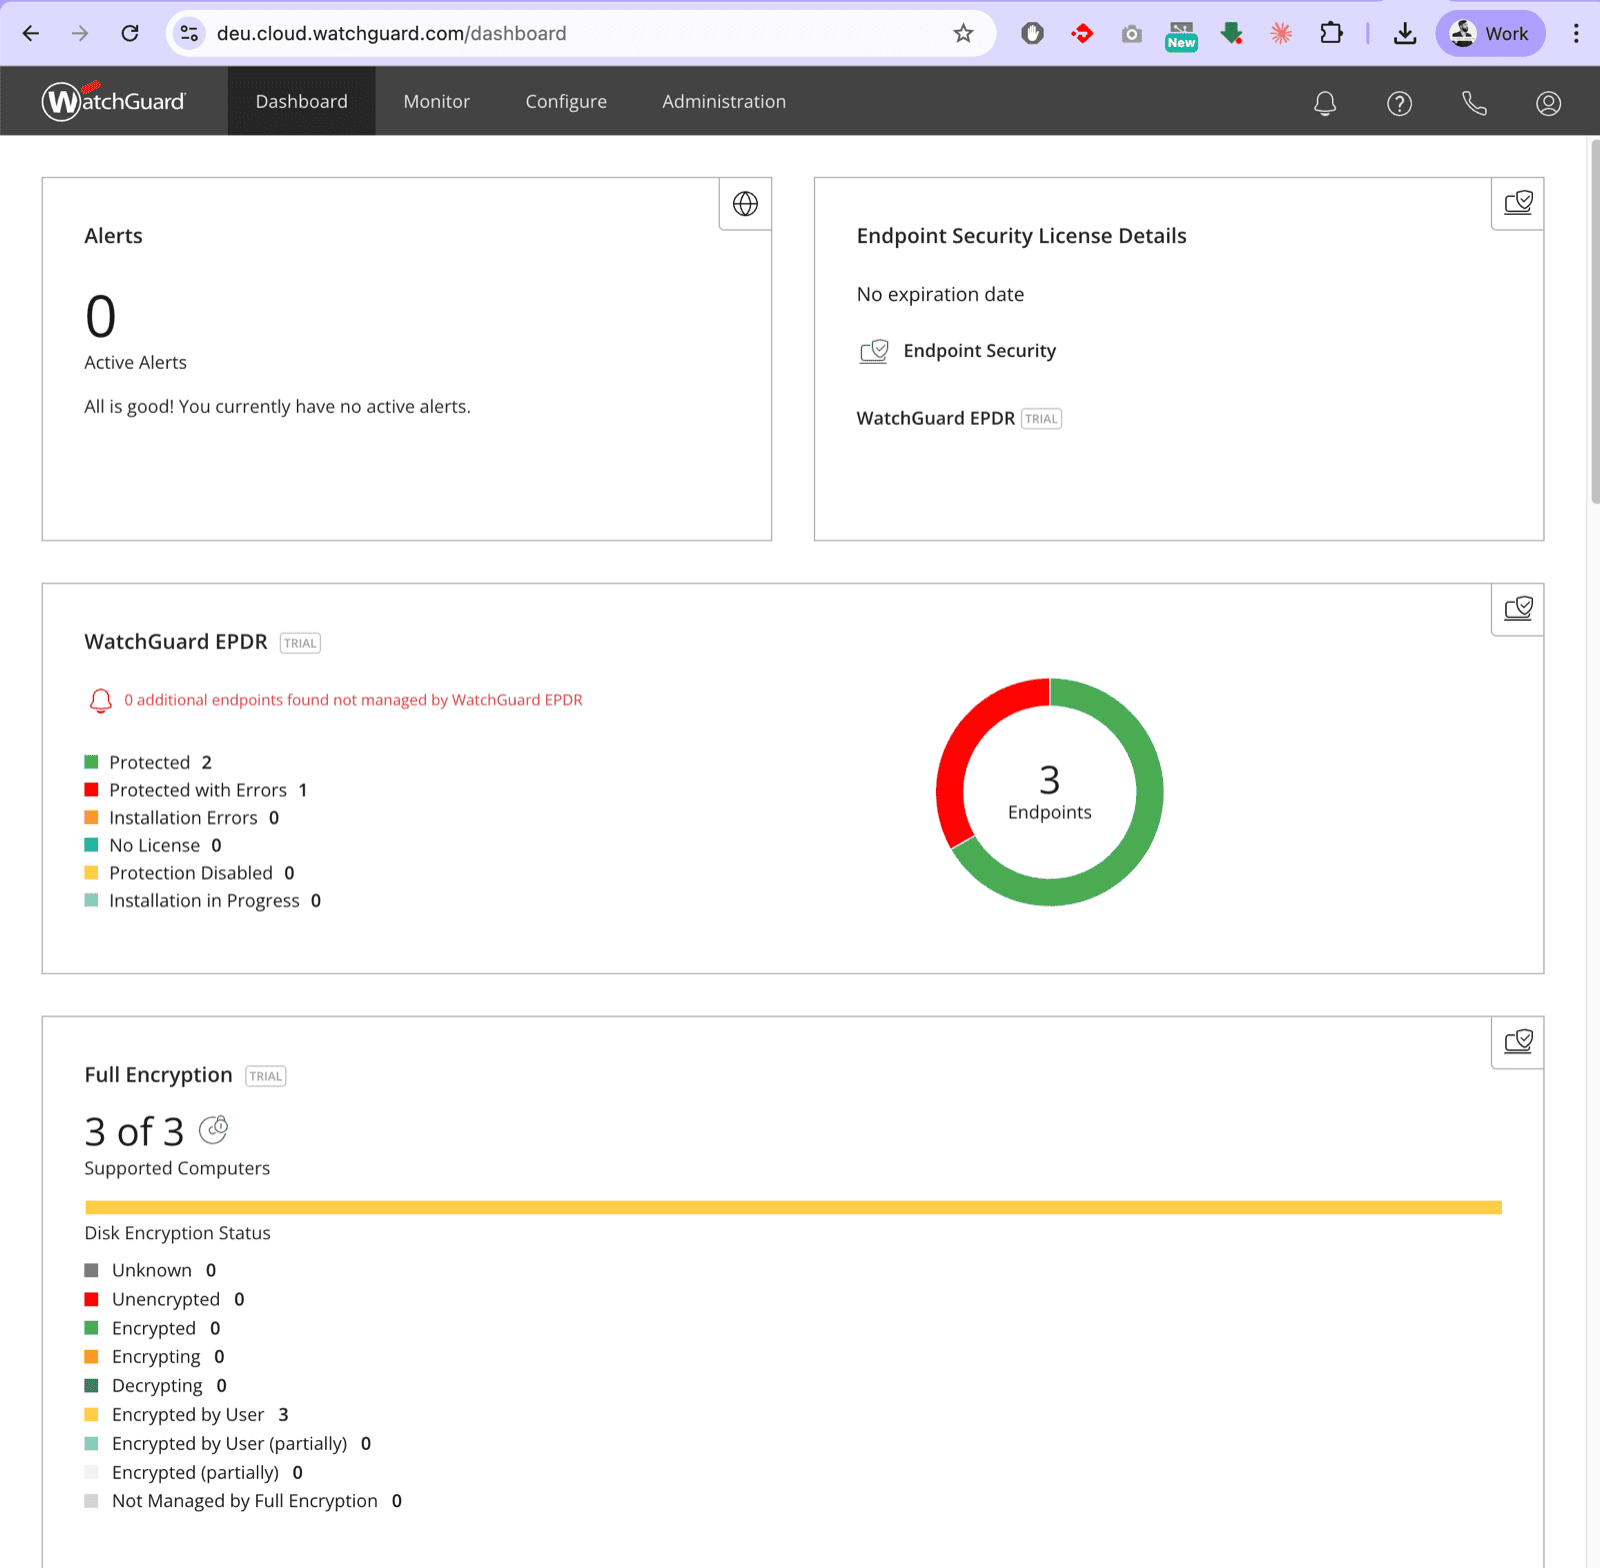
Task: Switch to the Monitor menu
Action: pyautogui.click(x=436, y=101)
